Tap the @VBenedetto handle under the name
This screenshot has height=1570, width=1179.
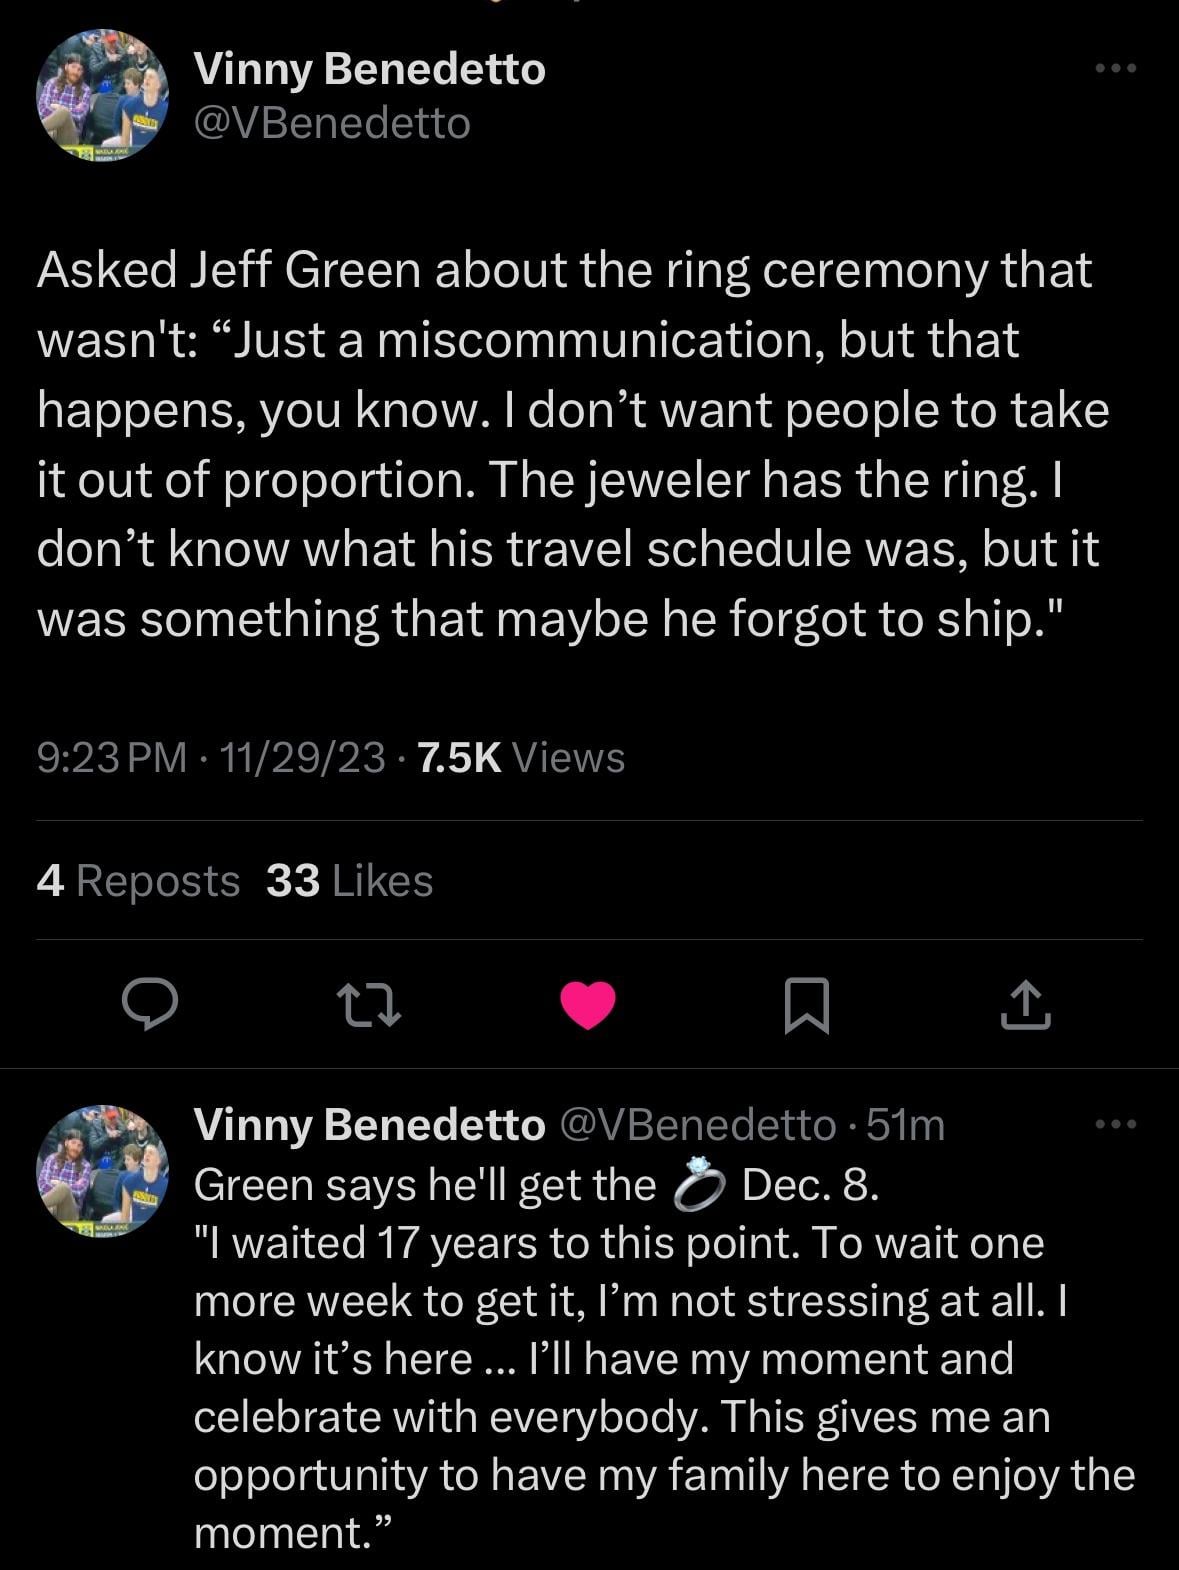tap(332, 124)
